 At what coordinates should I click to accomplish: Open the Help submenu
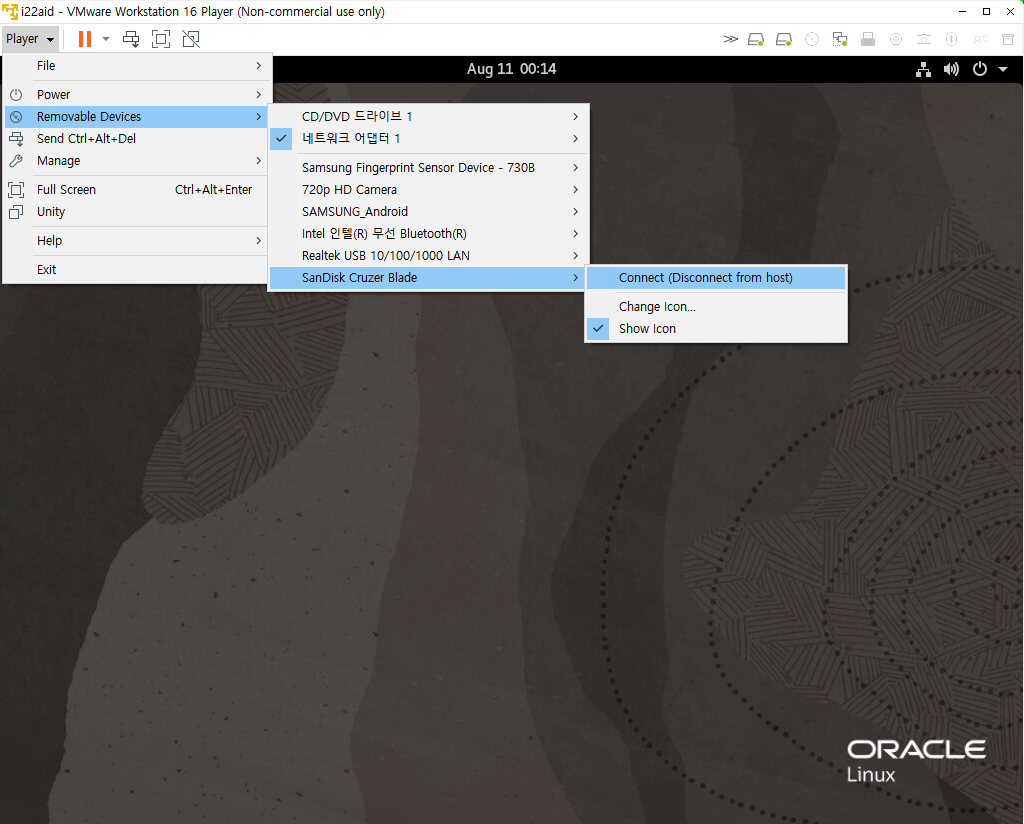pyautogui.click(x=136, y=241)
